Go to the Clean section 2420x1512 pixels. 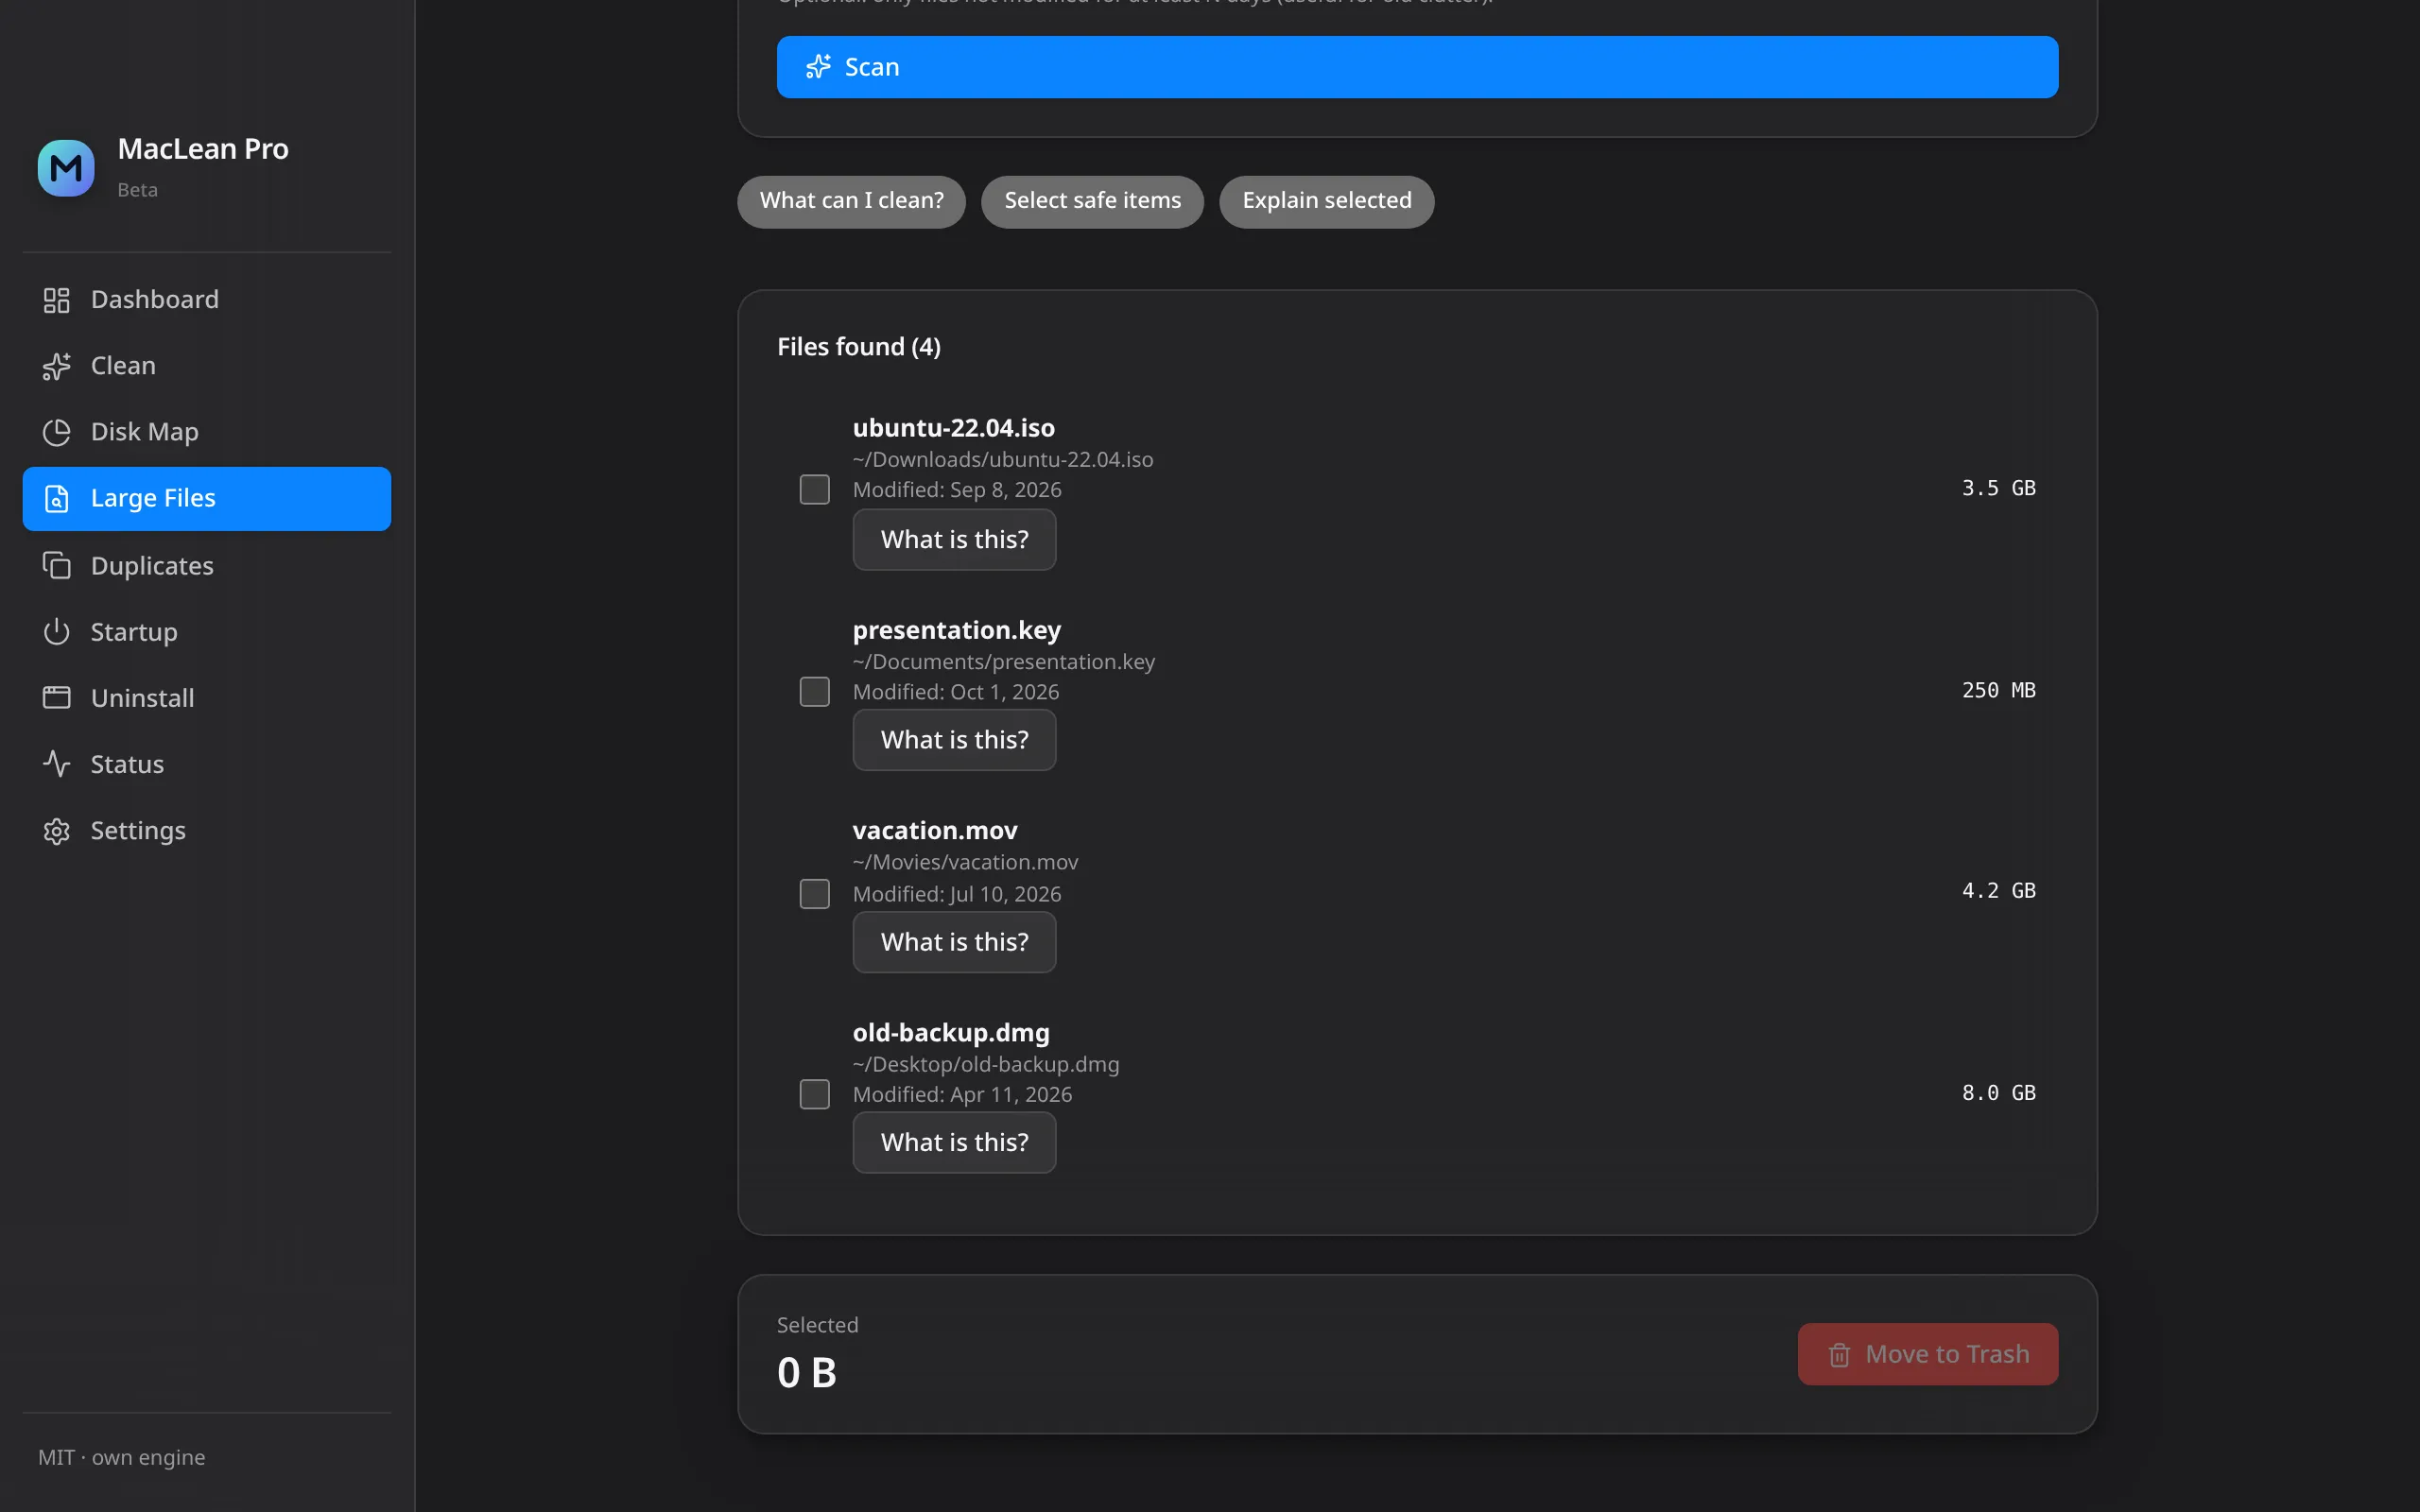(x=207, y=366)
